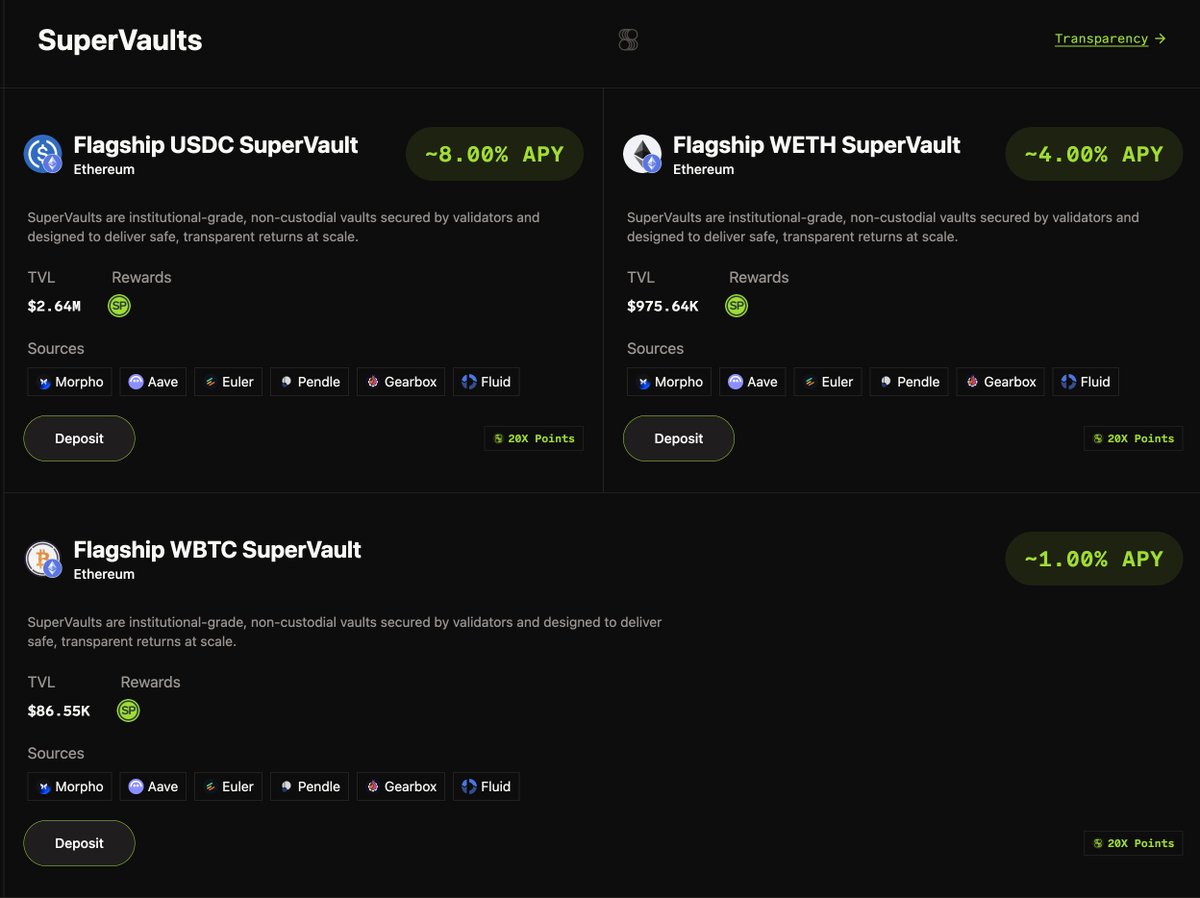Screen dimensions: 1200x898
Task: Select the Aave source in WETH vault
Action: coord(752,382)
